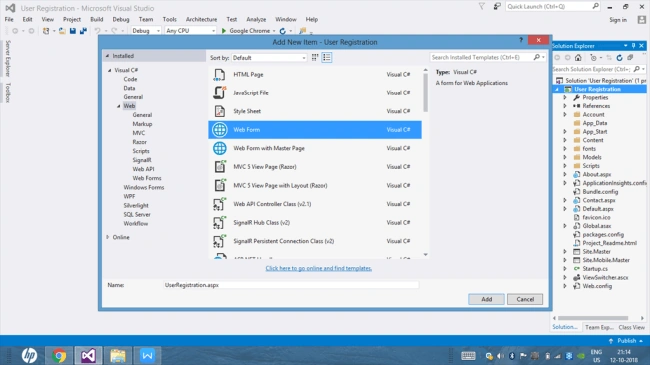
Task: Open File Explorer from taskbar
Action: [118, 355]
